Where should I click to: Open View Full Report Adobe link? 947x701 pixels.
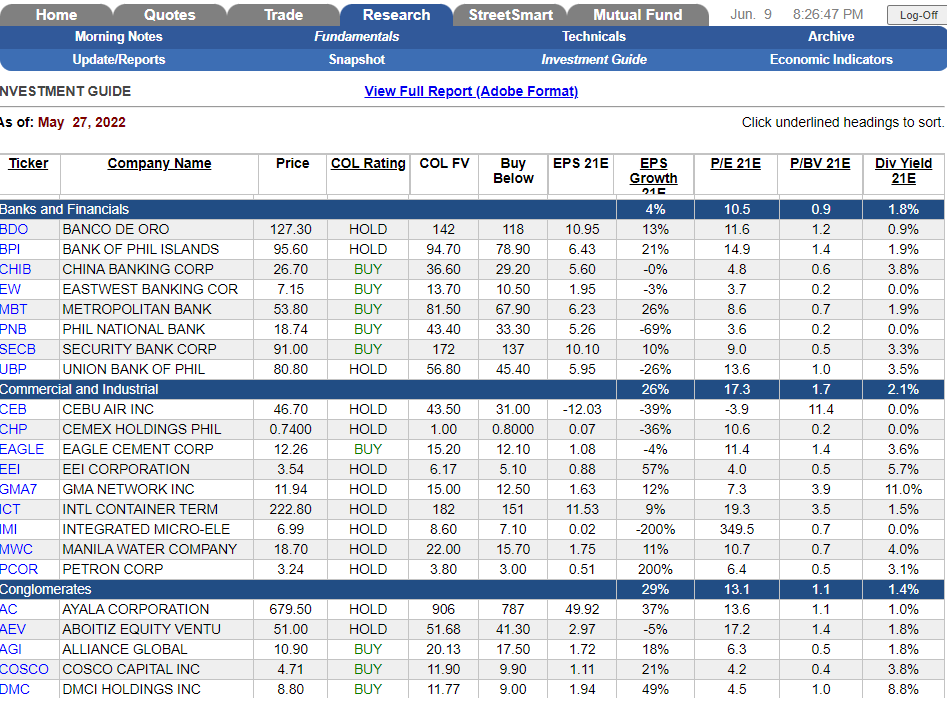tap(471, 91)
